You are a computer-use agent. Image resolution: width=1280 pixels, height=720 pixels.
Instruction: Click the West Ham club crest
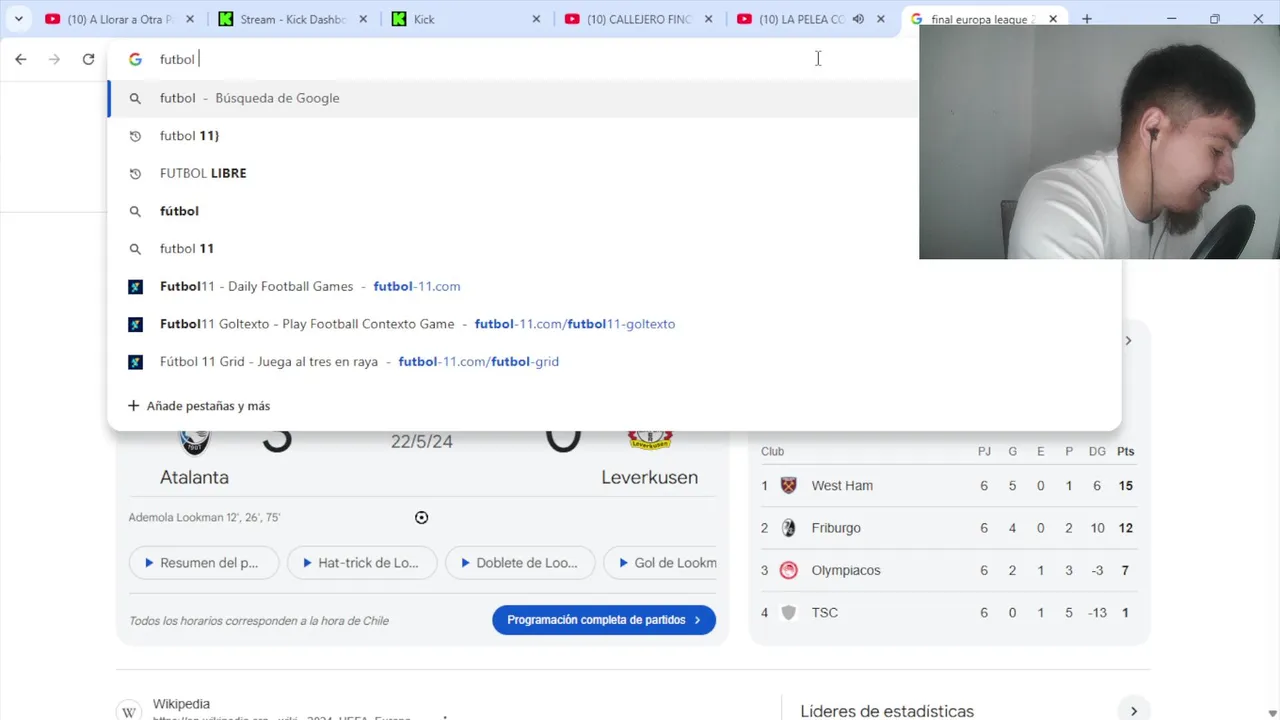pyautogui.click(x=789, y=486)
